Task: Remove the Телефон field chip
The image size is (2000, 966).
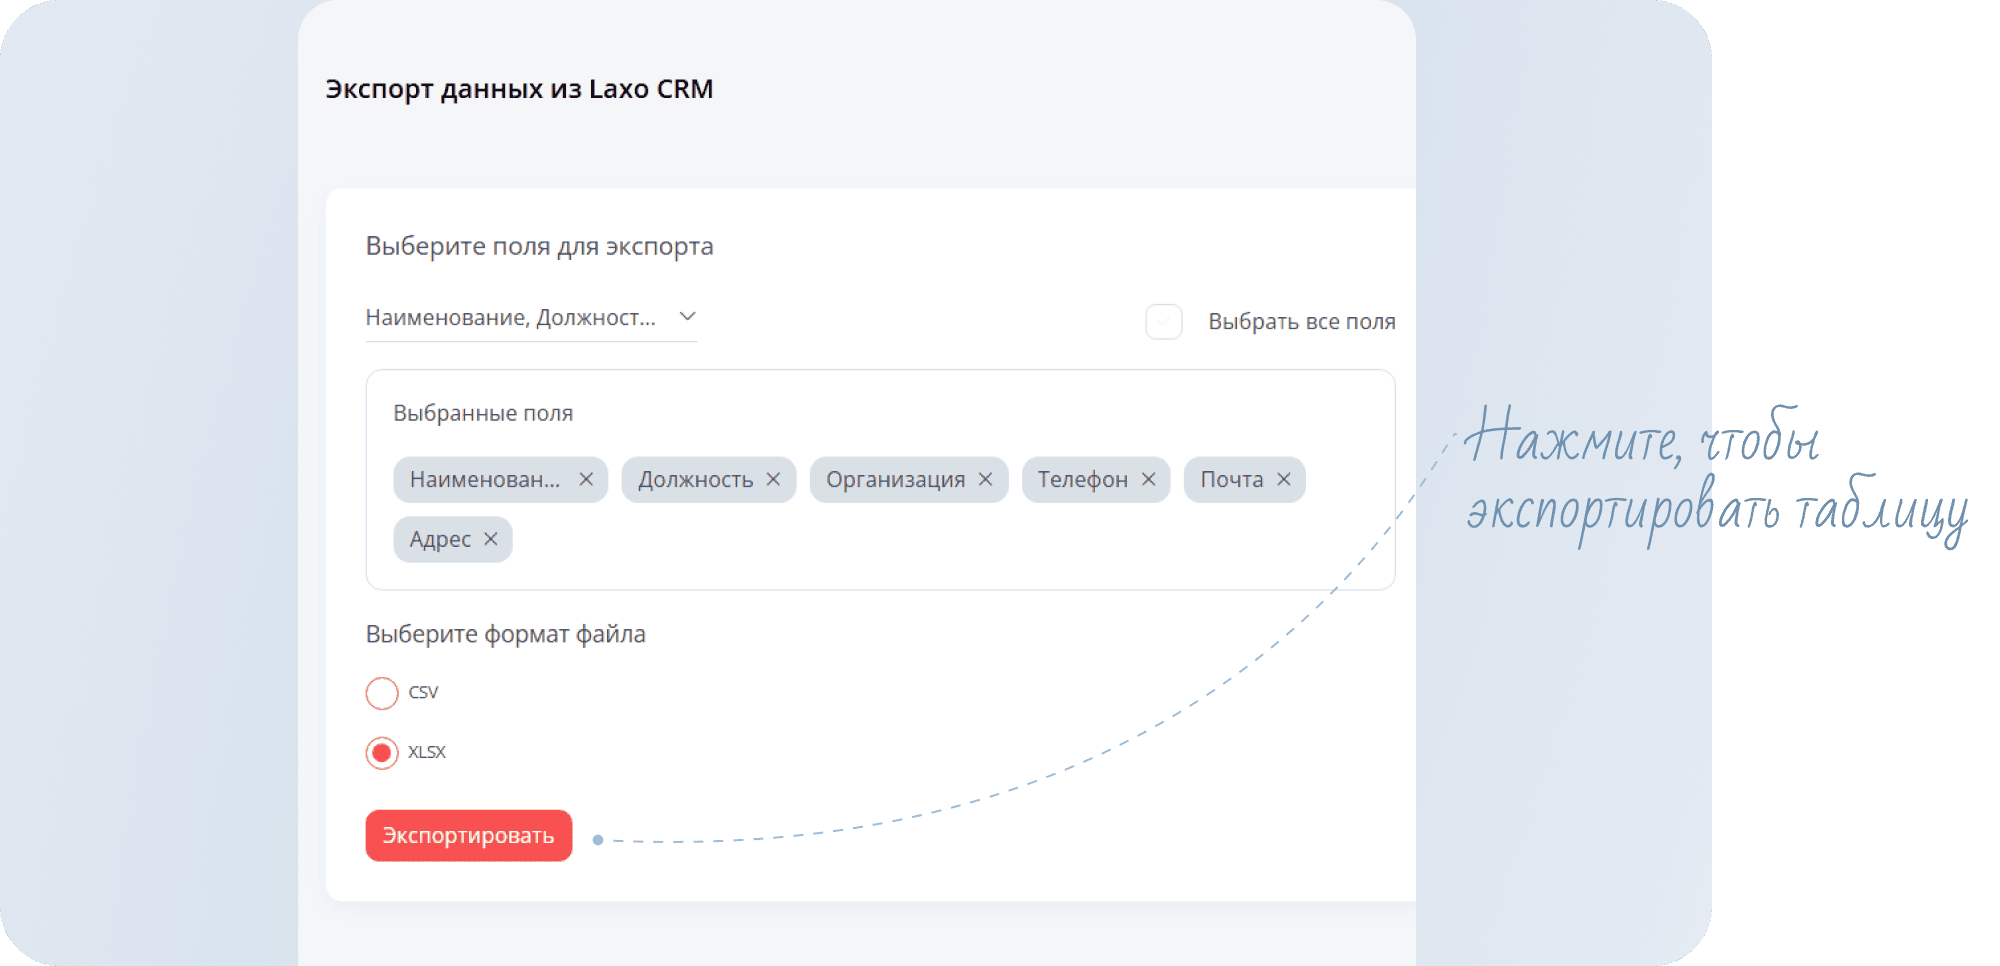Action: point(1148,480)
